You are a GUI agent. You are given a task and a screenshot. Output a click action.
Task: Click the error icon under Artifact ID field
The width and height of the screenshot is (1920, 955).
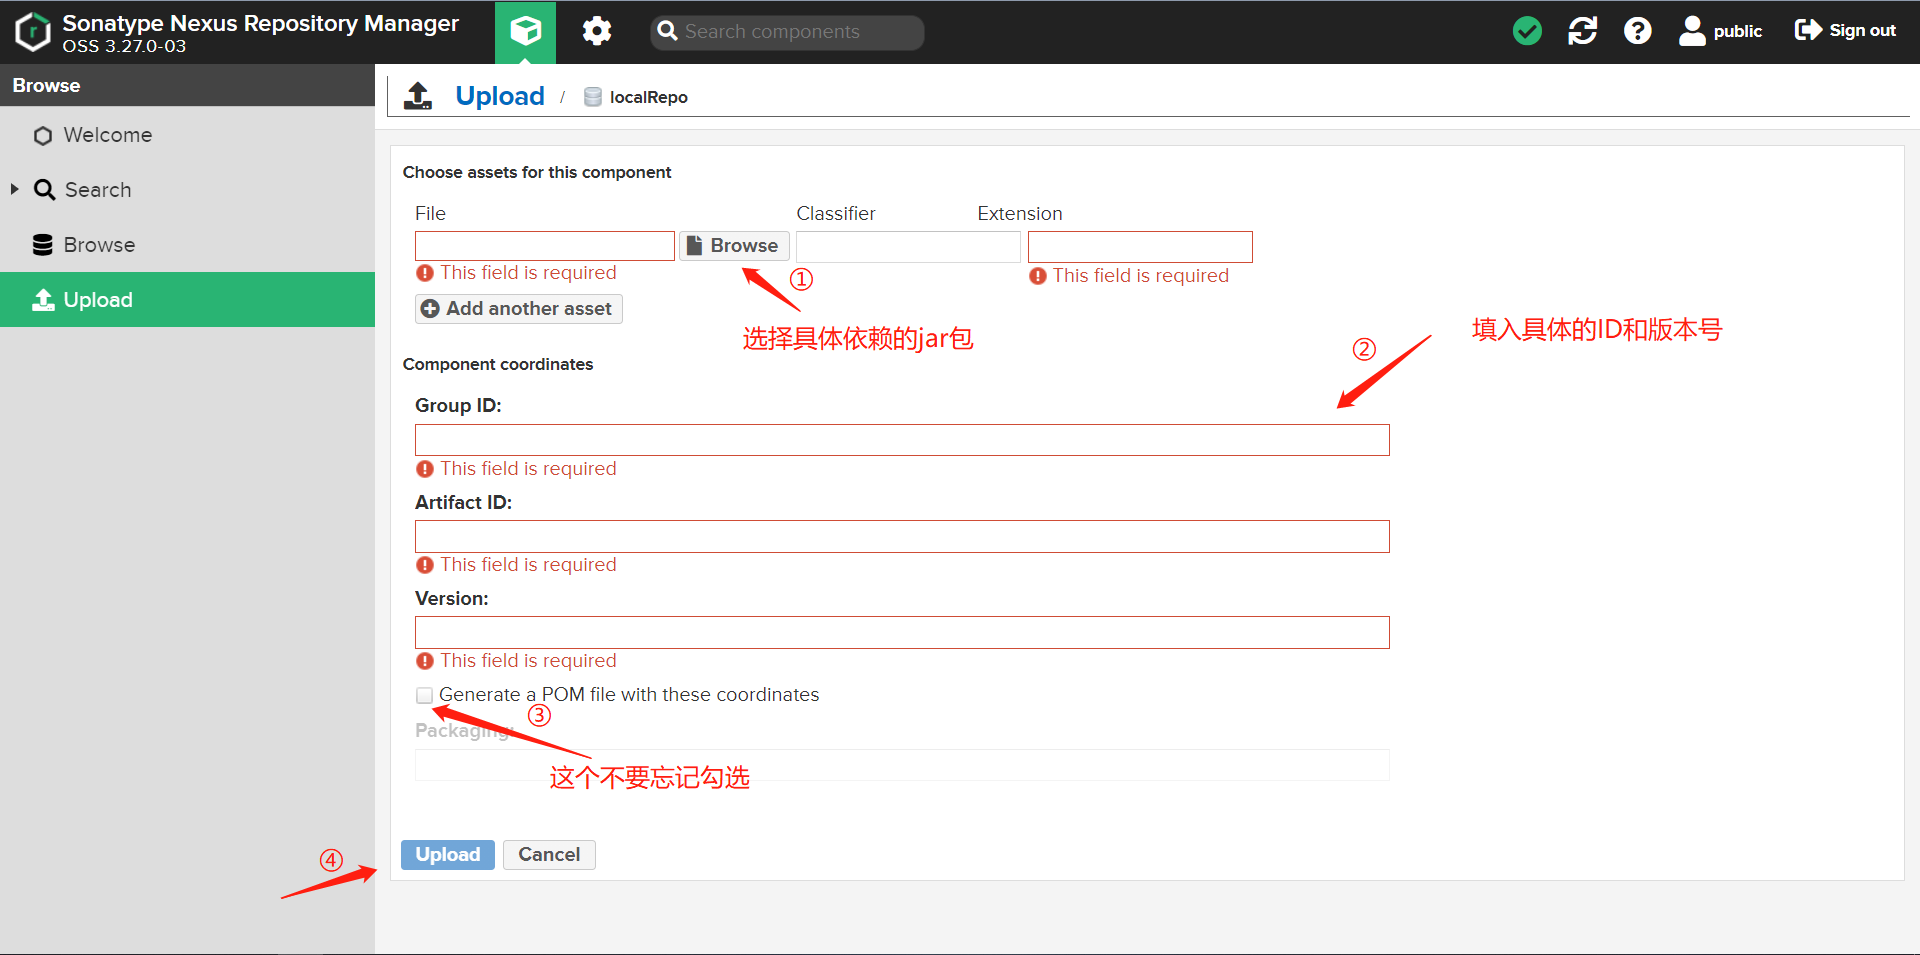tap(425, 565)
